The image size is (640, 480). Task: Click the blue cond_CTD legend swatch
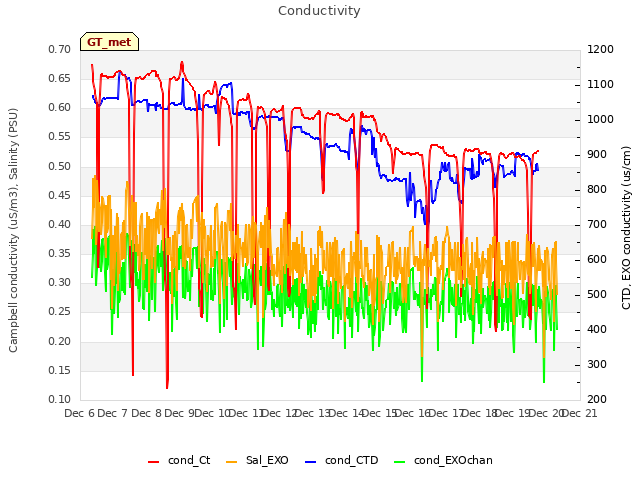(x=311, y=461)
